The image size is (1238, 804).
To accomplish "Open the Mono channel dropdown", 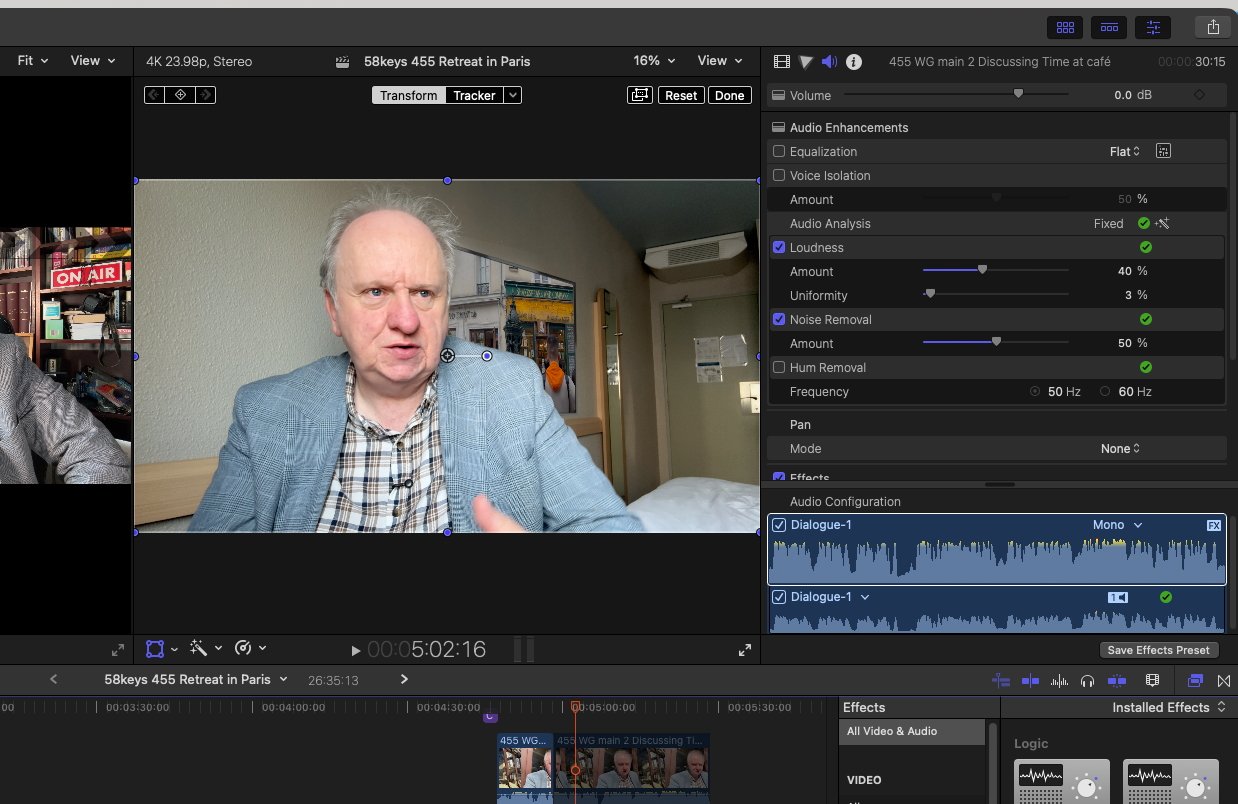I will pos(1117,525).
